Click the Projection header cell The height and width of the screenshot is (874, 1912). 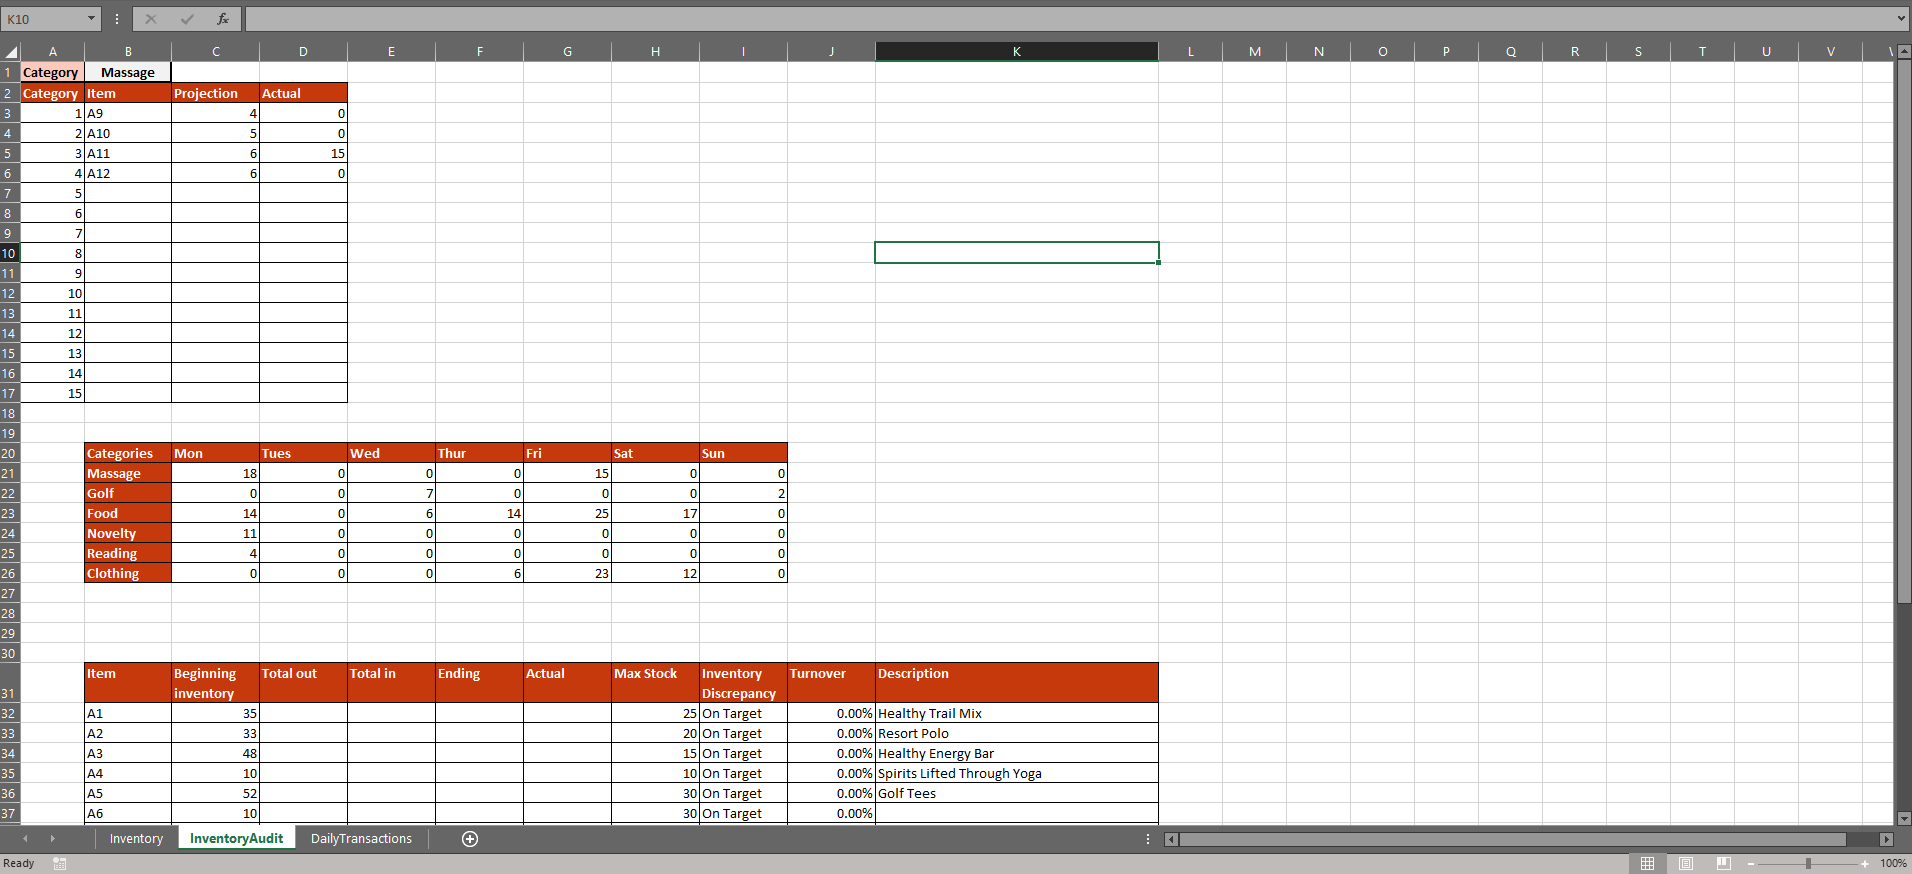click(215, 93)
